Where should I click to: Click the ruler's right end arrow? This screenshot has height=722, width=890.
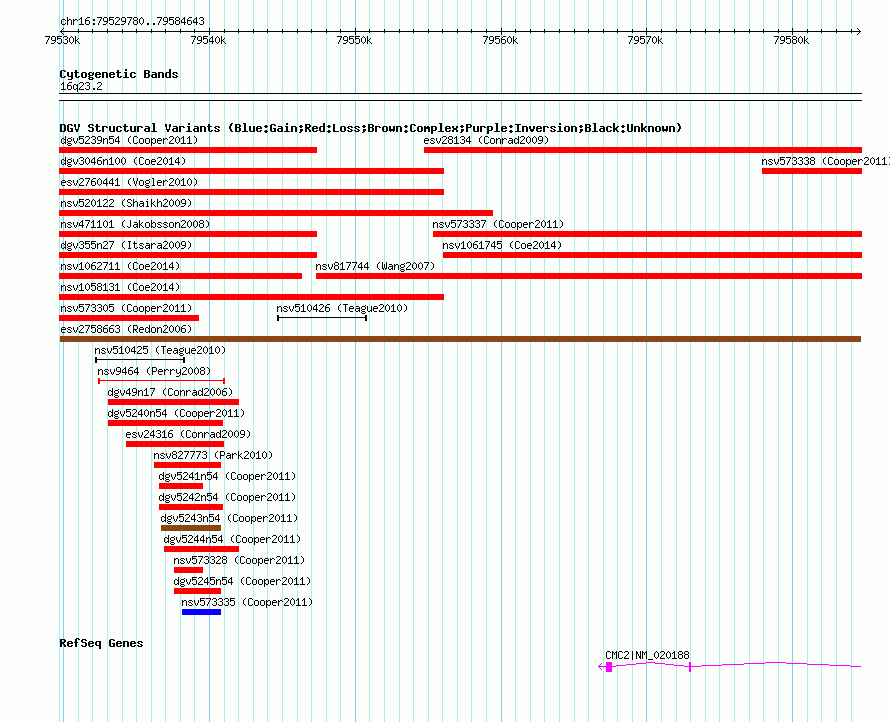click(x=858, y=31)
